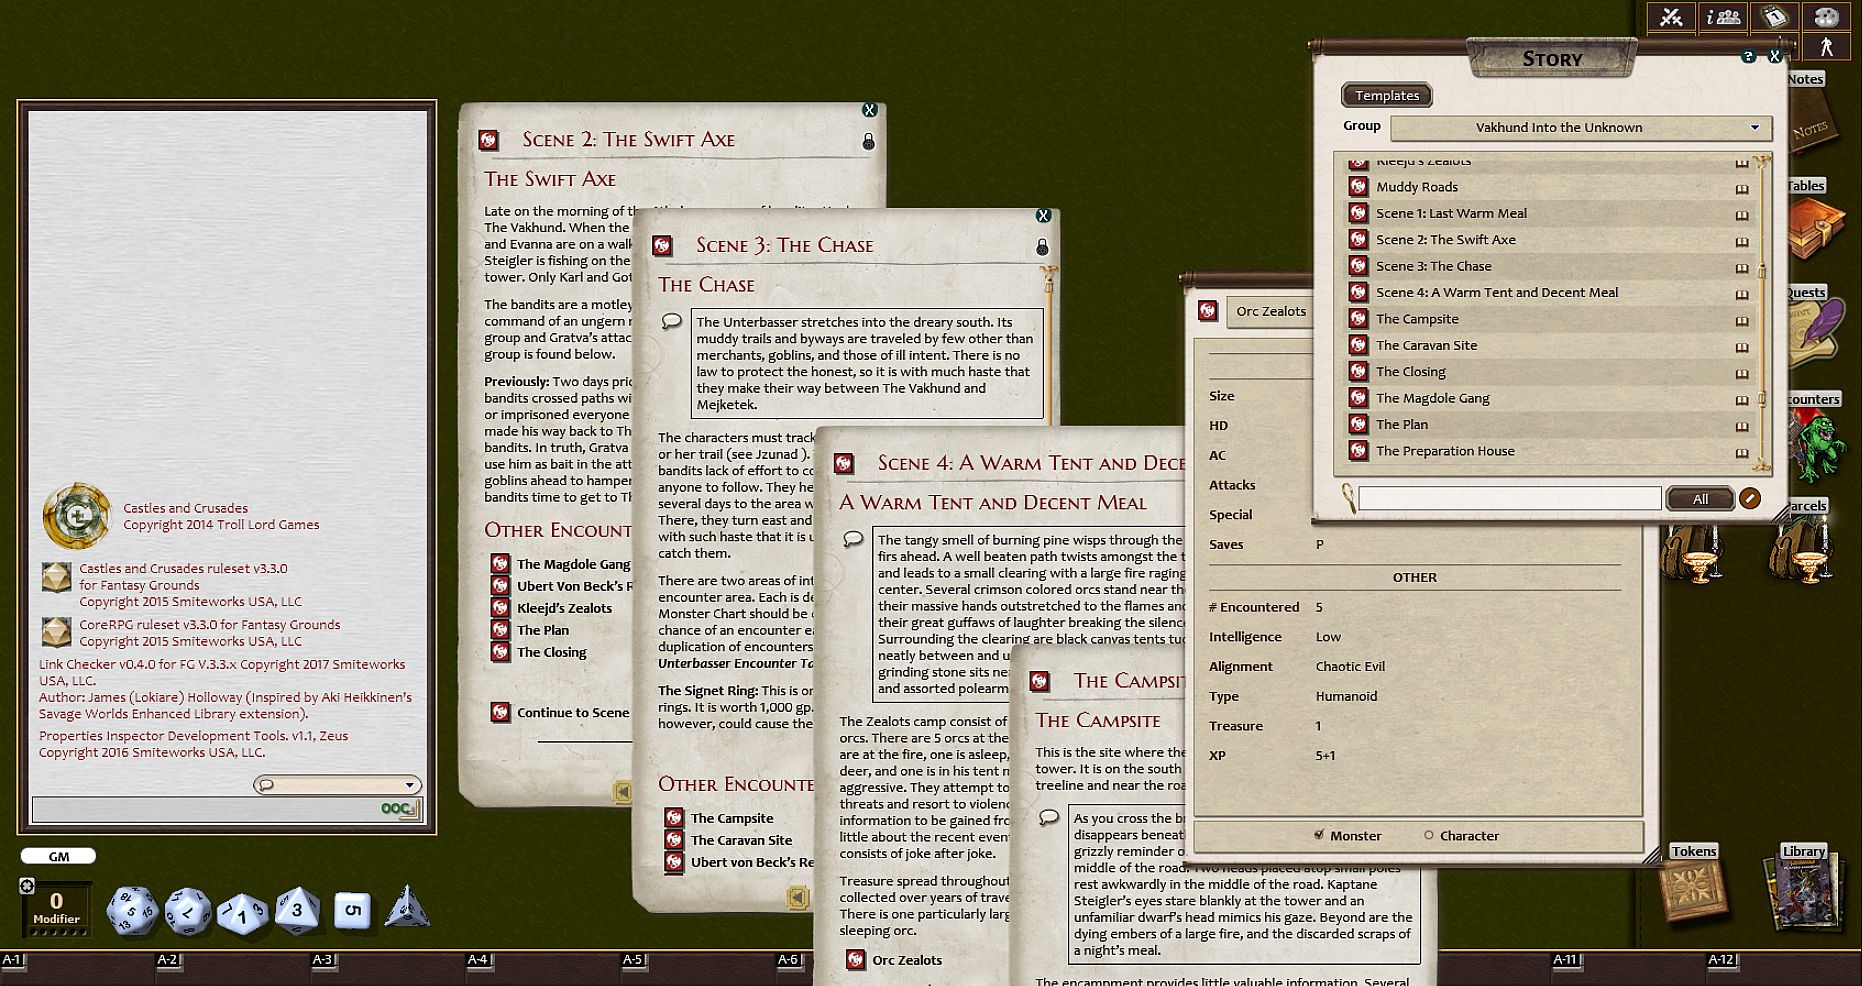
Task: Pick the d12 die
Action: coord(188,911)
